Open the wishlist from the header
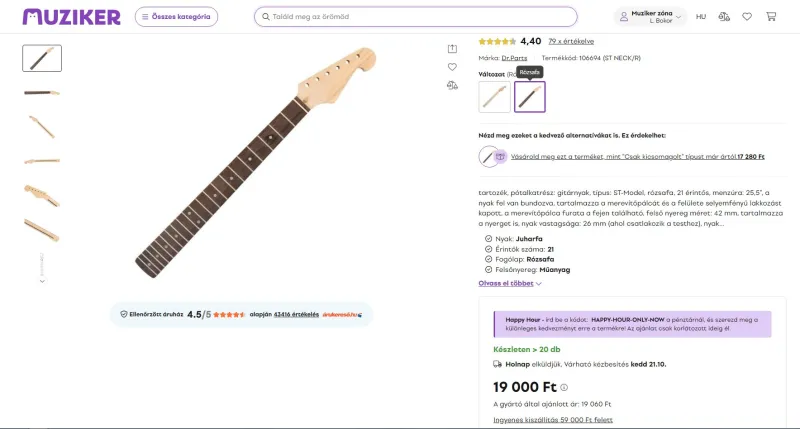This screenshot has height=429, width=800. (747, 17)
